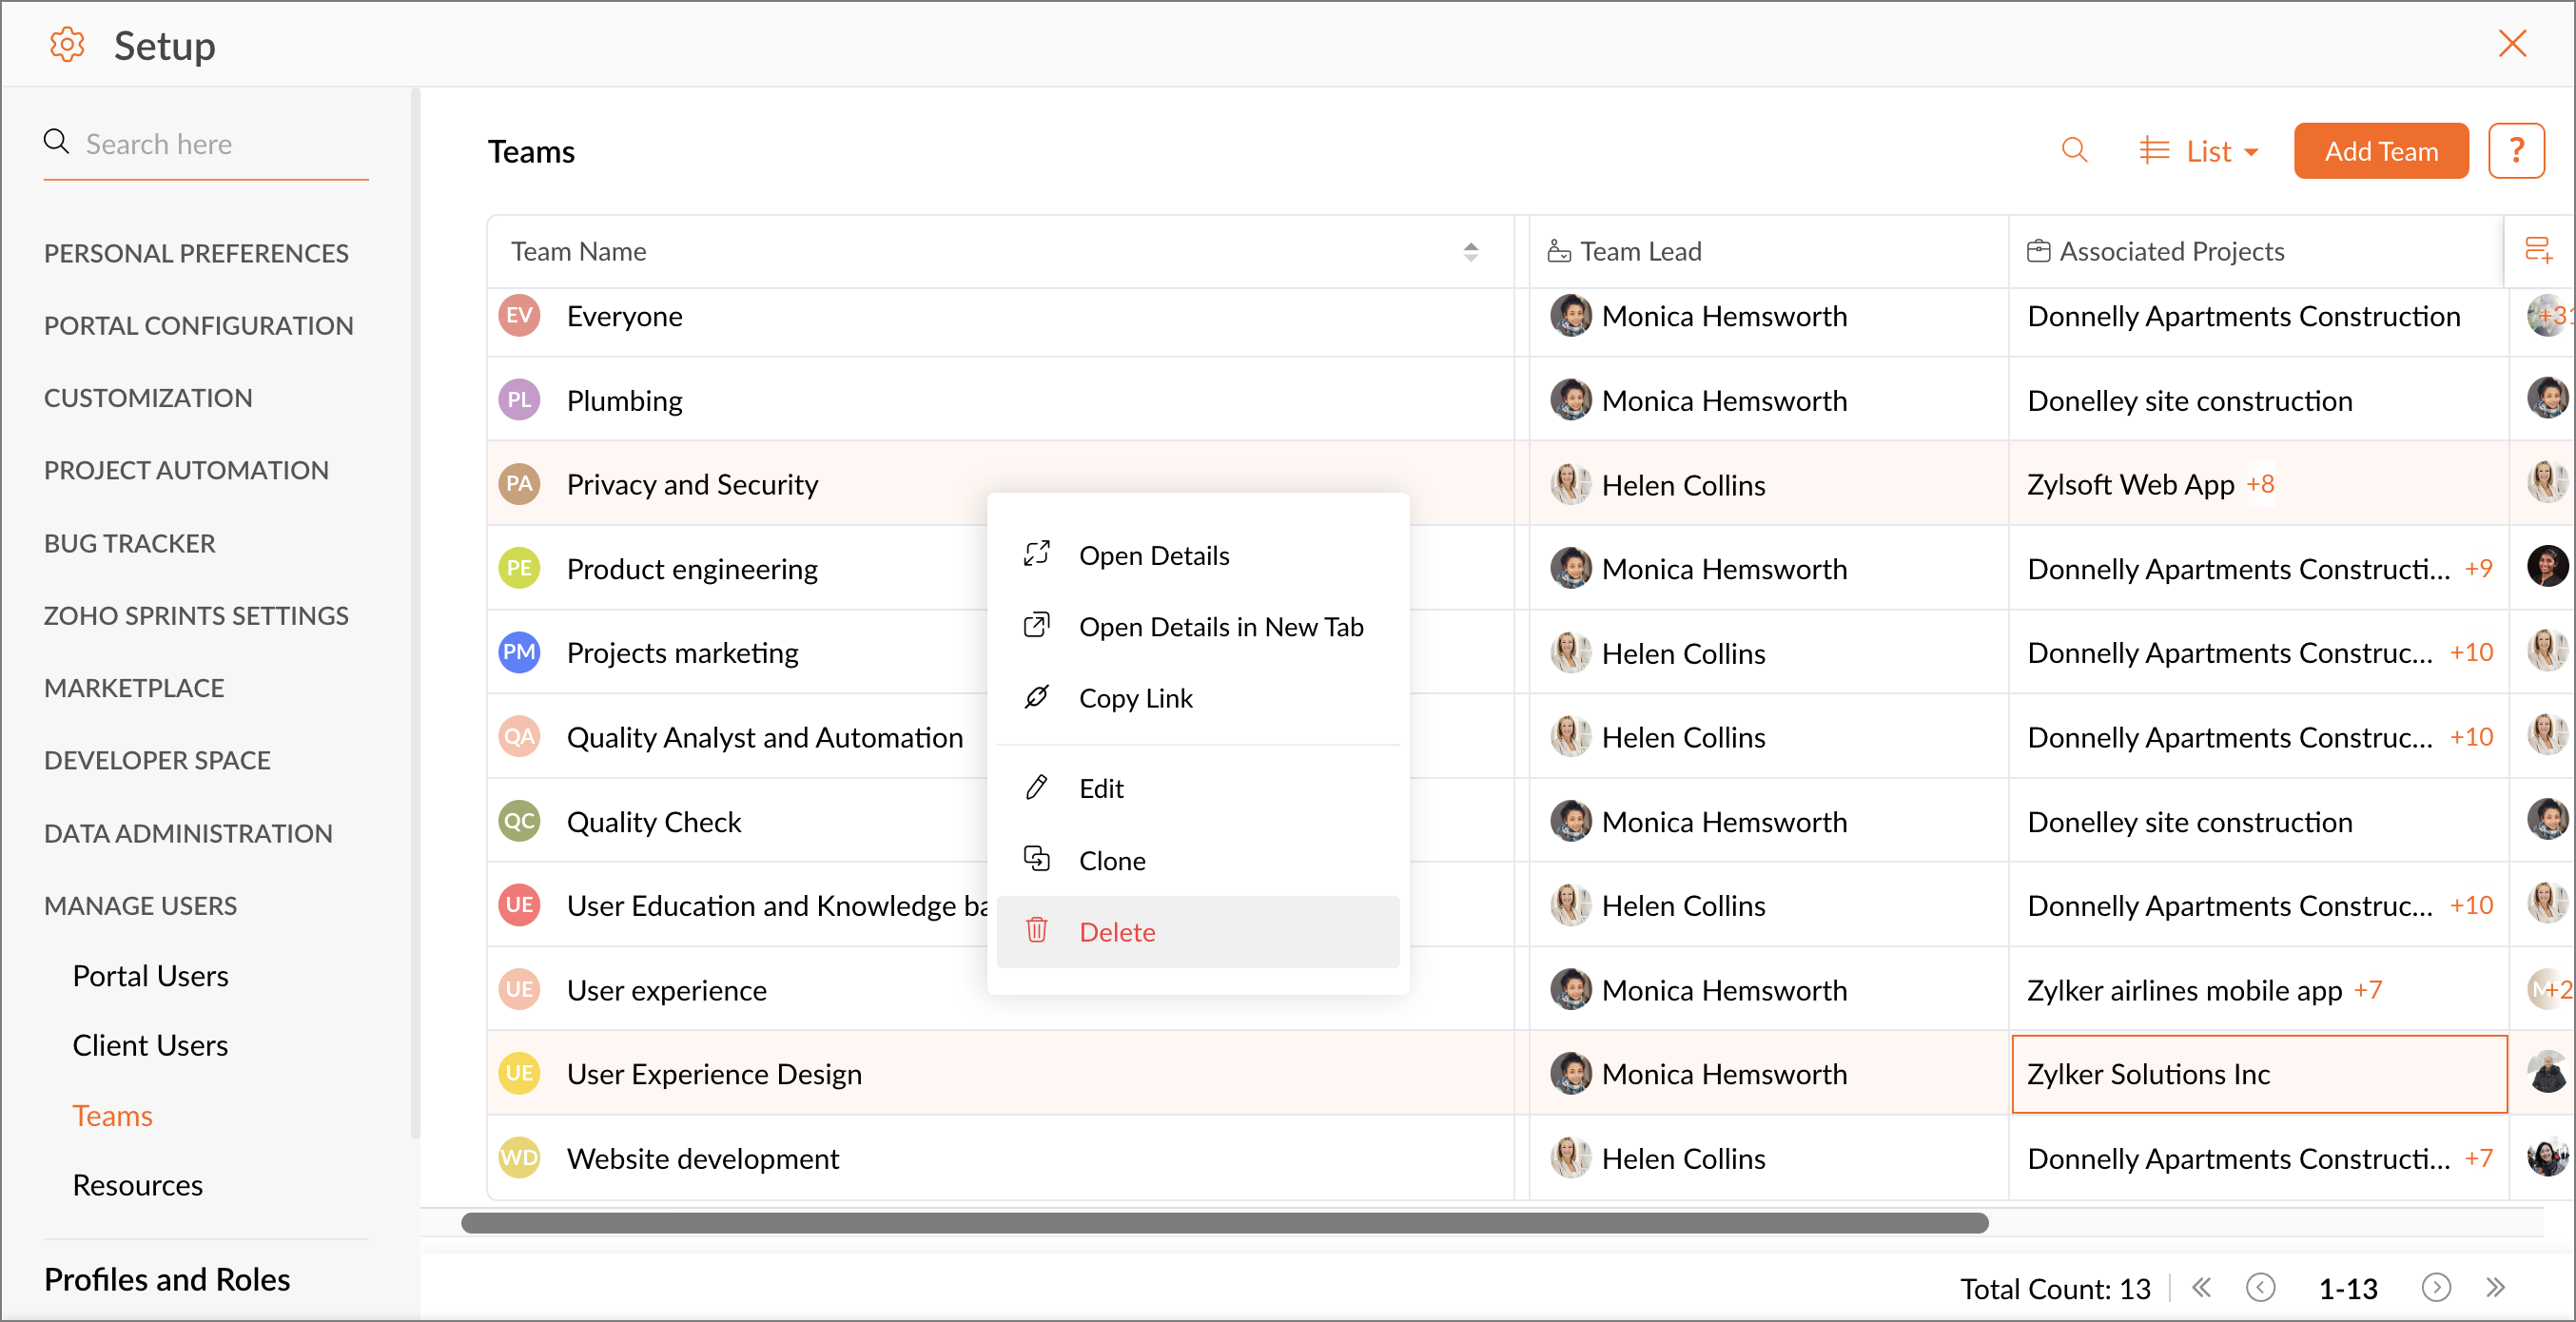Viewport: 2576px width, 1322px height.
Task: Select Clone in the context menu
Action: 1111,860
